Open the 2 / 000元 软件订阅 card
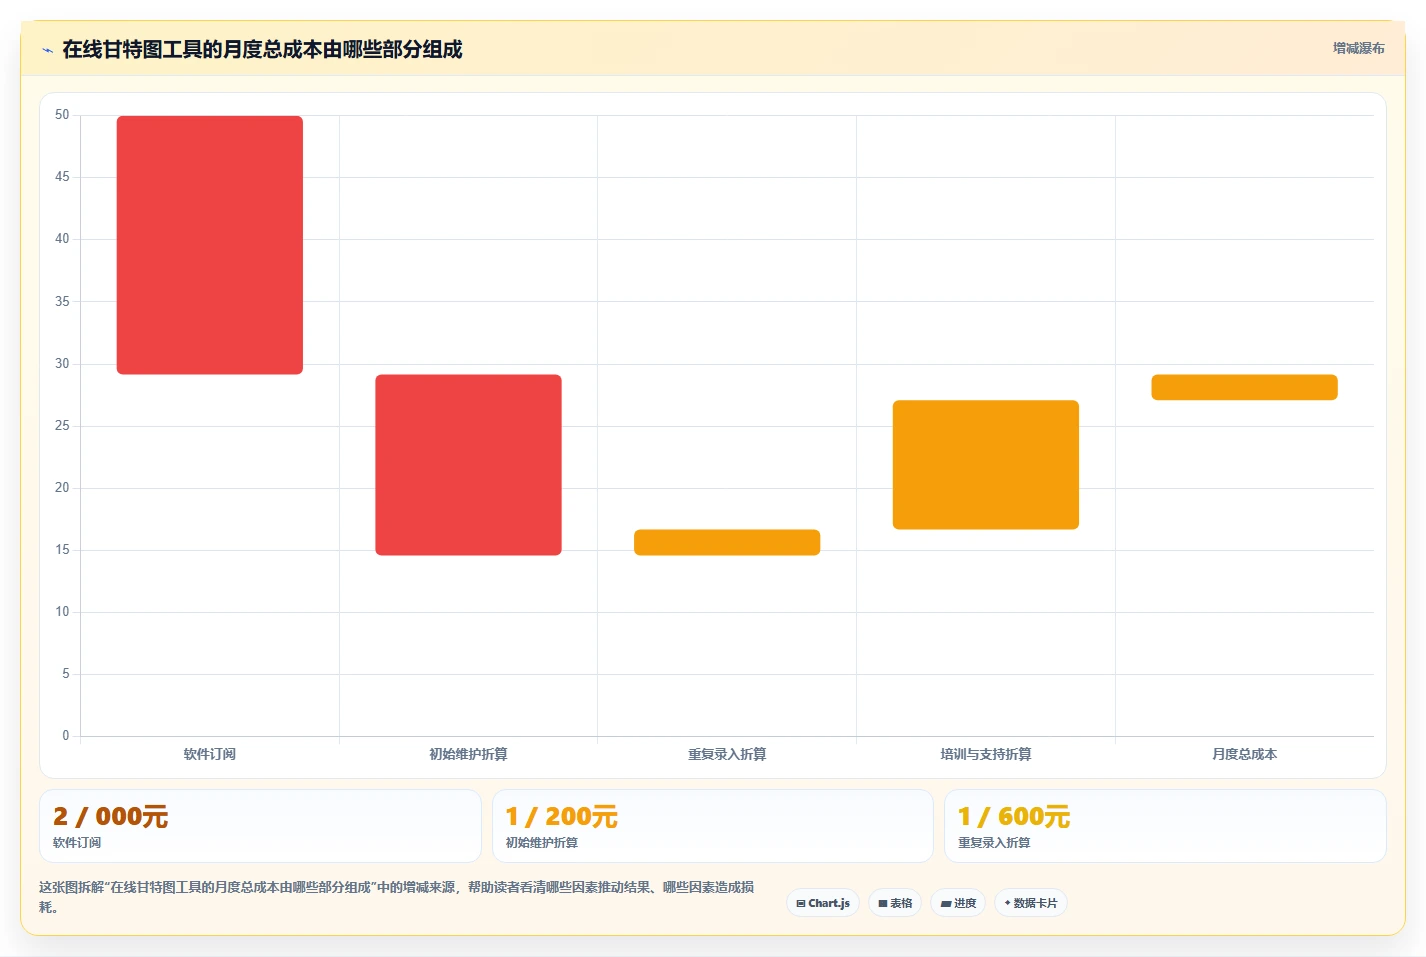 coord(260,826)
